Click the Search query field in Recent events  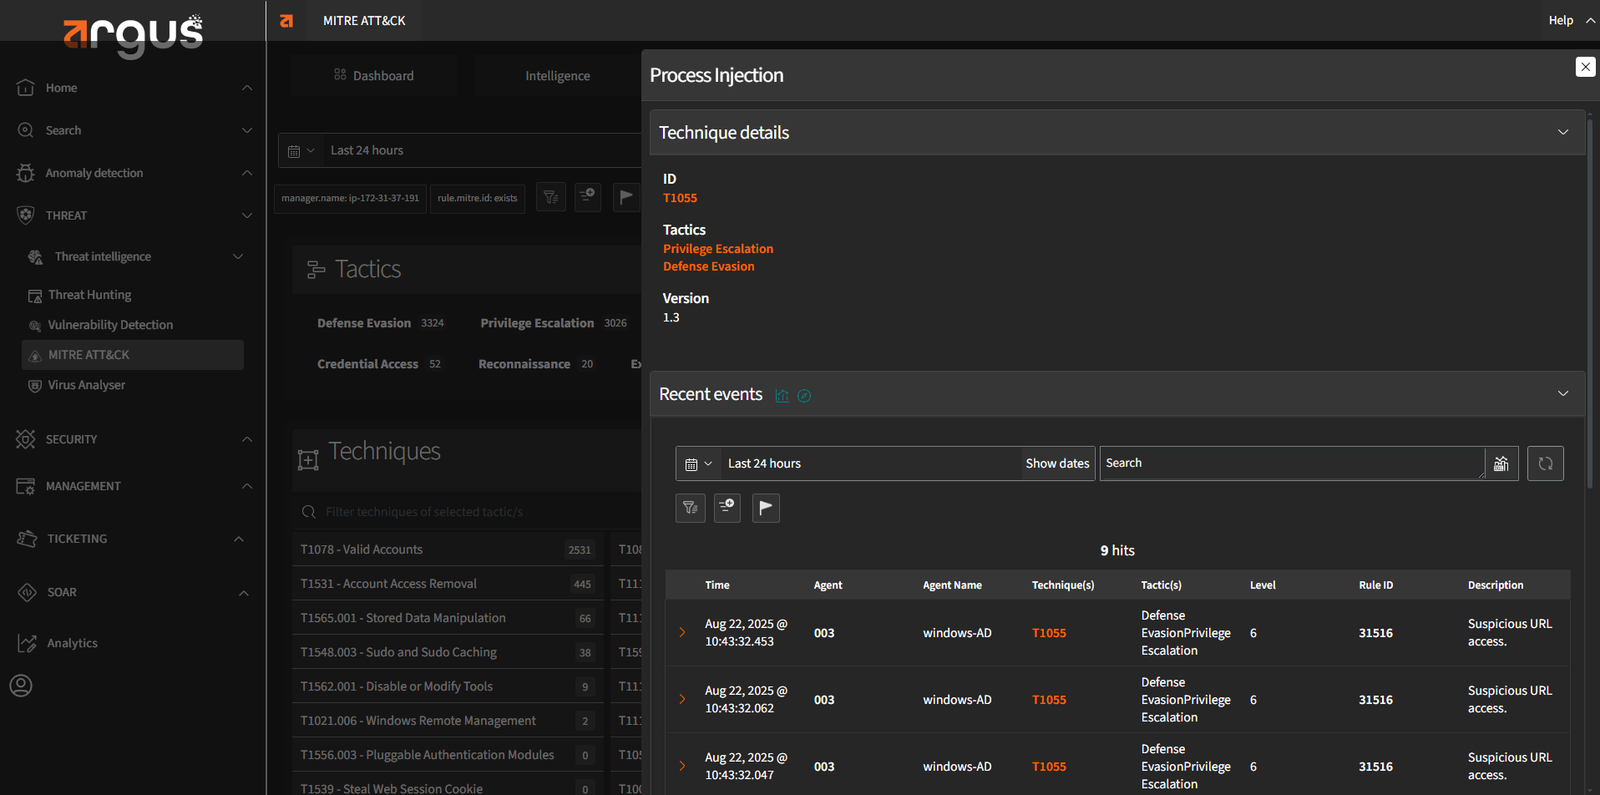1290,463
